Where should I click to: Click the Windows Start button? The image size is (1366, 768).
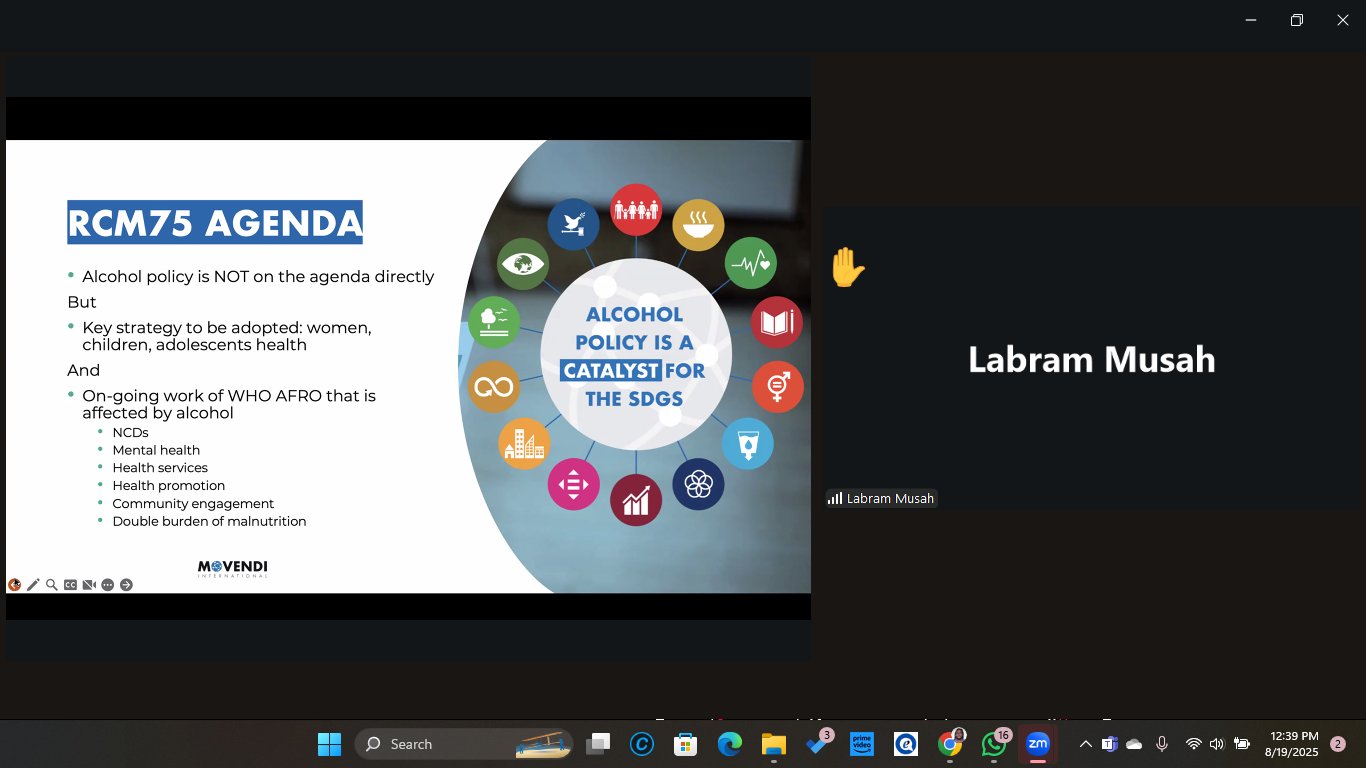(329, 744)
